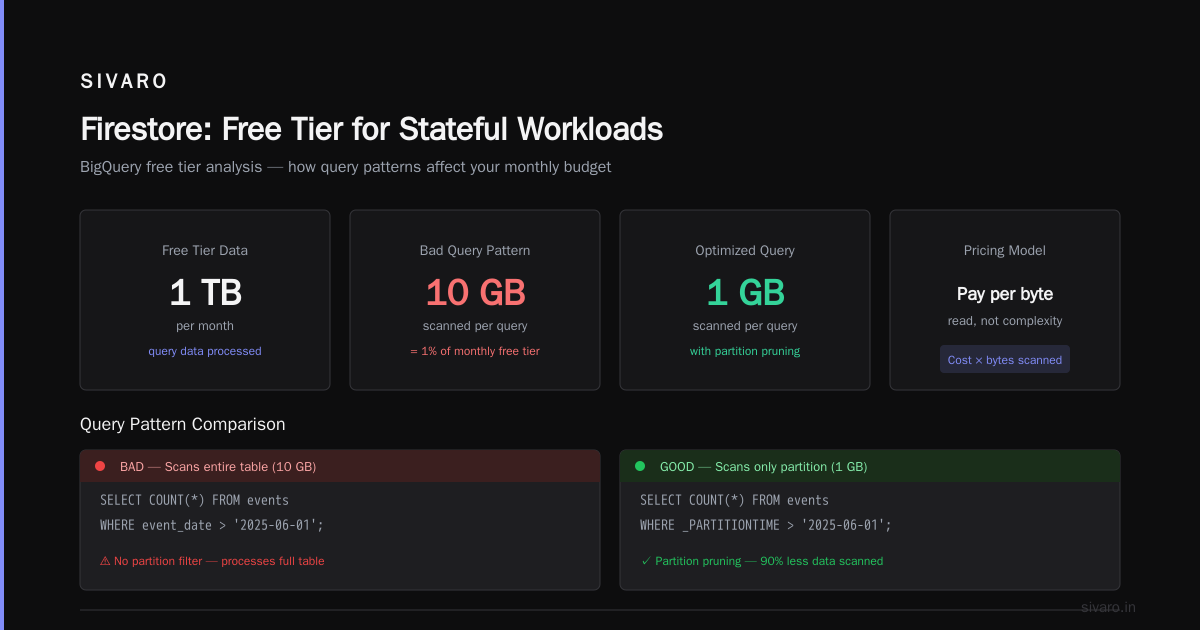Click the green '1 GB' value
This screenshot has height=630, width=1200.
coord(745,292)
